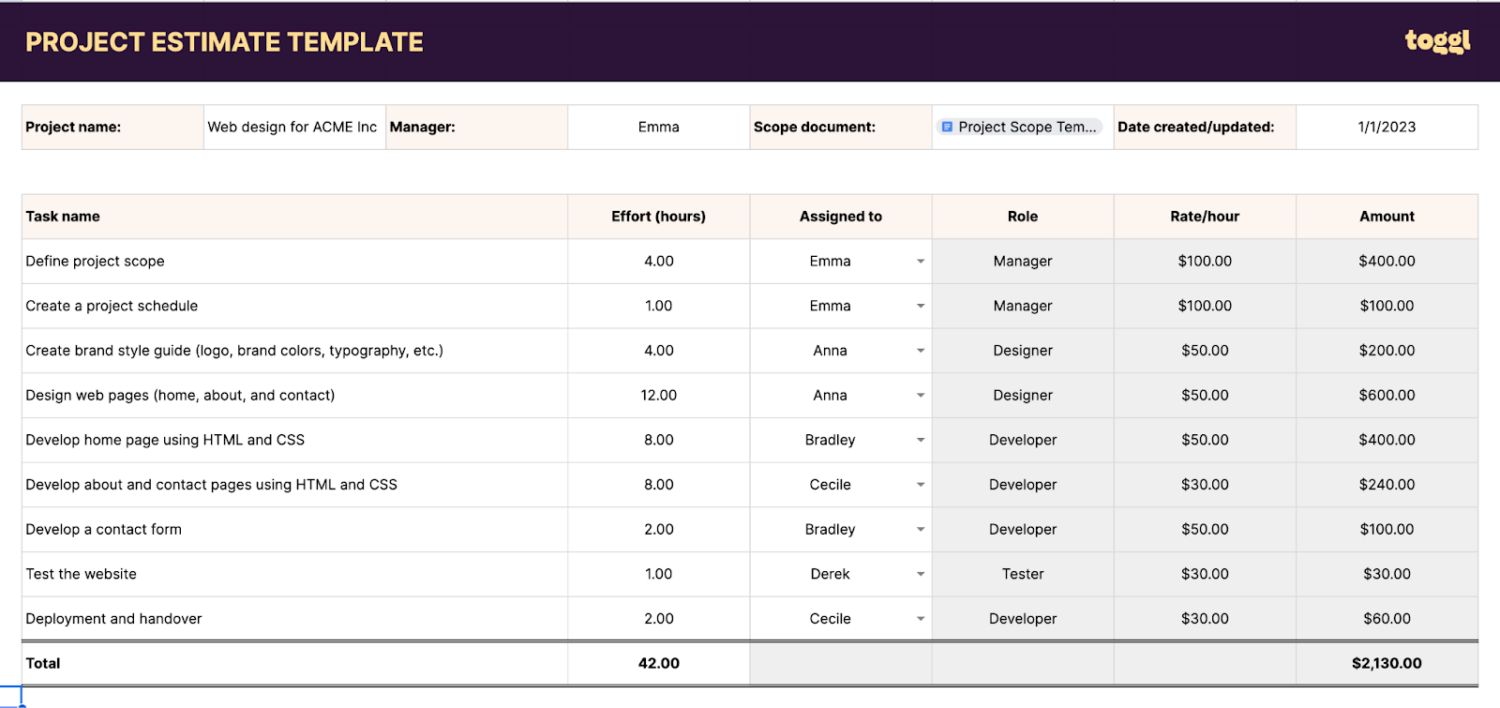Click the 12.00 effort cell for Design web pages
Viewport: 1500px width, 708px height.
click(x=658, y=395)
